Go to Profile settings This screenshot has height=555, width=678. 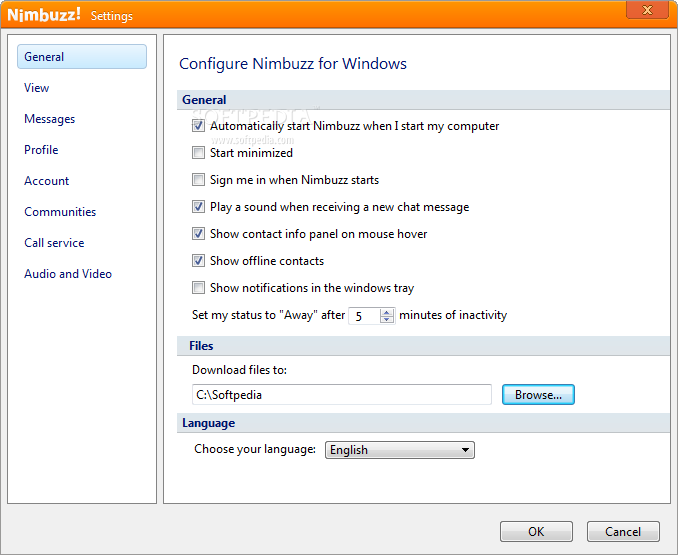click(x=41, y=150)
